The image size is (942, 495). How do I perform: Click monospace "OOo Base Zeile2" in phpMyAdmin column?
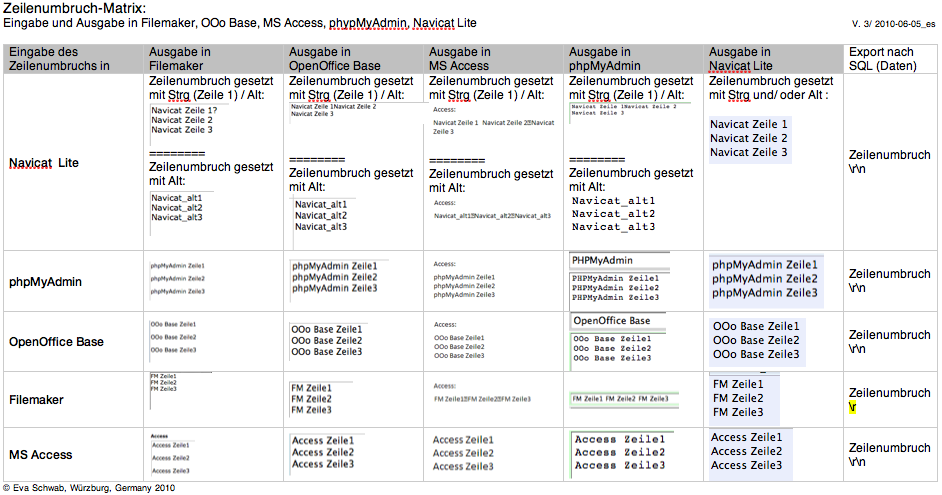612,348
